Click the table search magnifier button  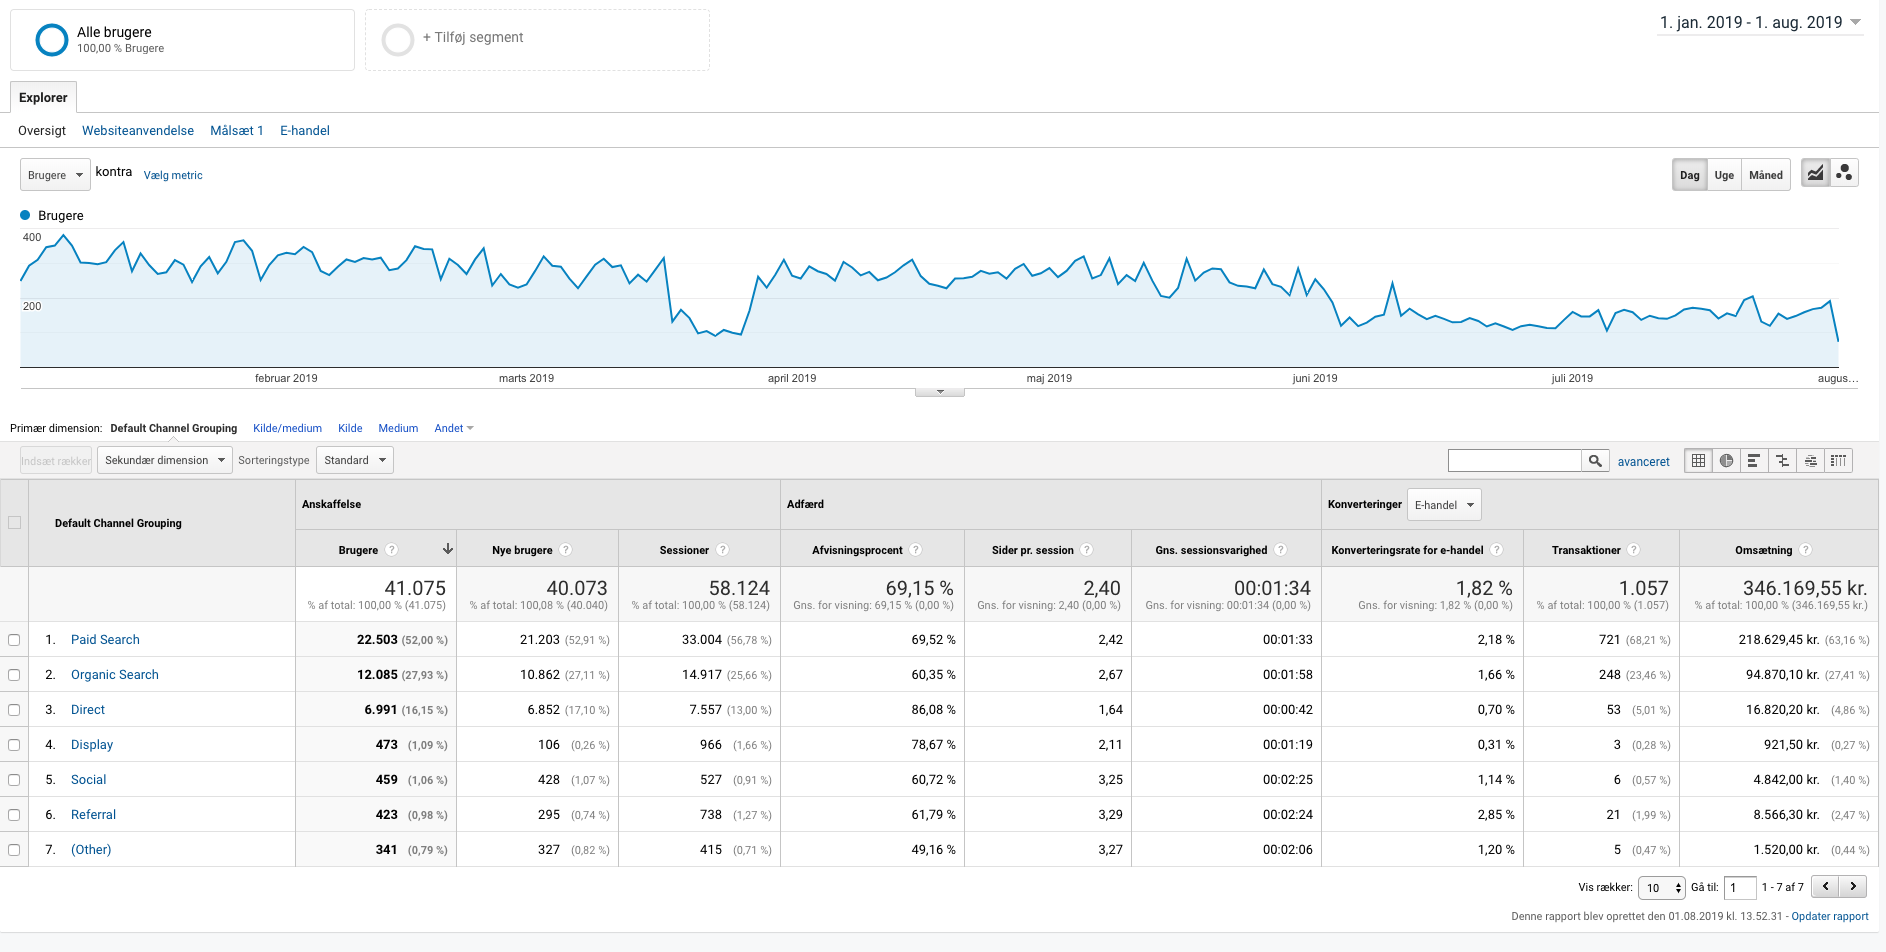[x=1595, y=461]
